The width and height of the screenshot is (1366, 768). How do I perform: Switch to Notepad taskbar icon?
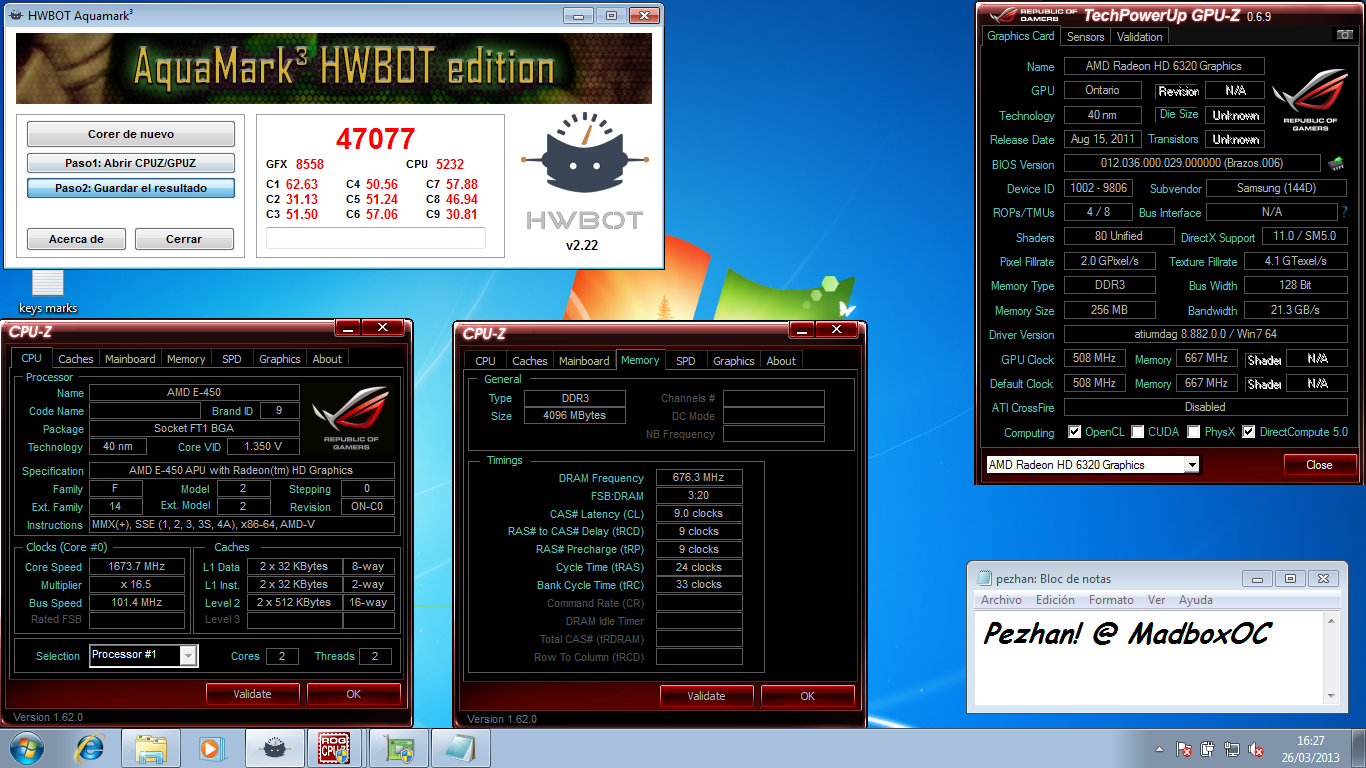pos(460,748)
